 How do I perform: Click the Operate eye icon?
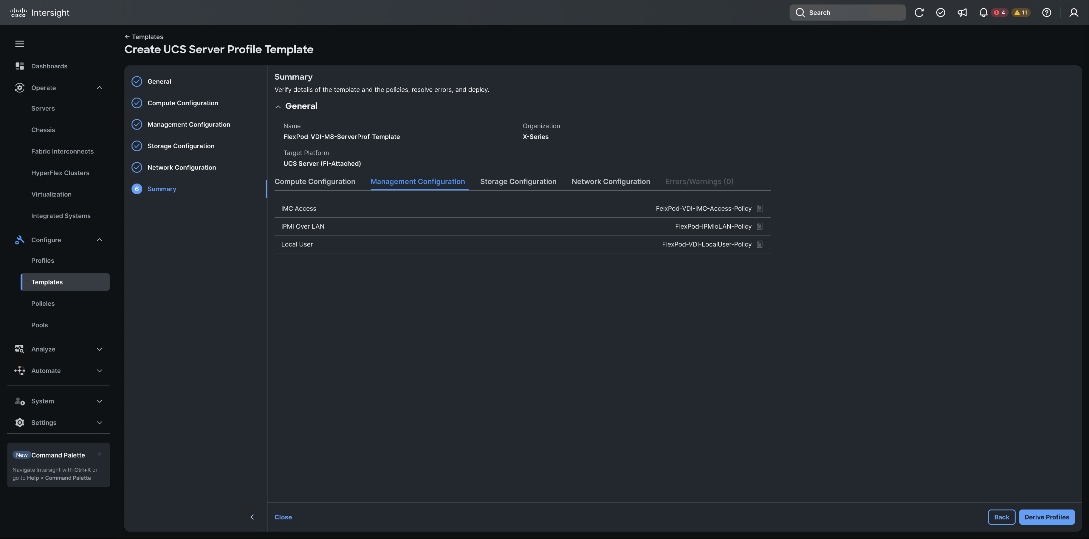[19, 88]
